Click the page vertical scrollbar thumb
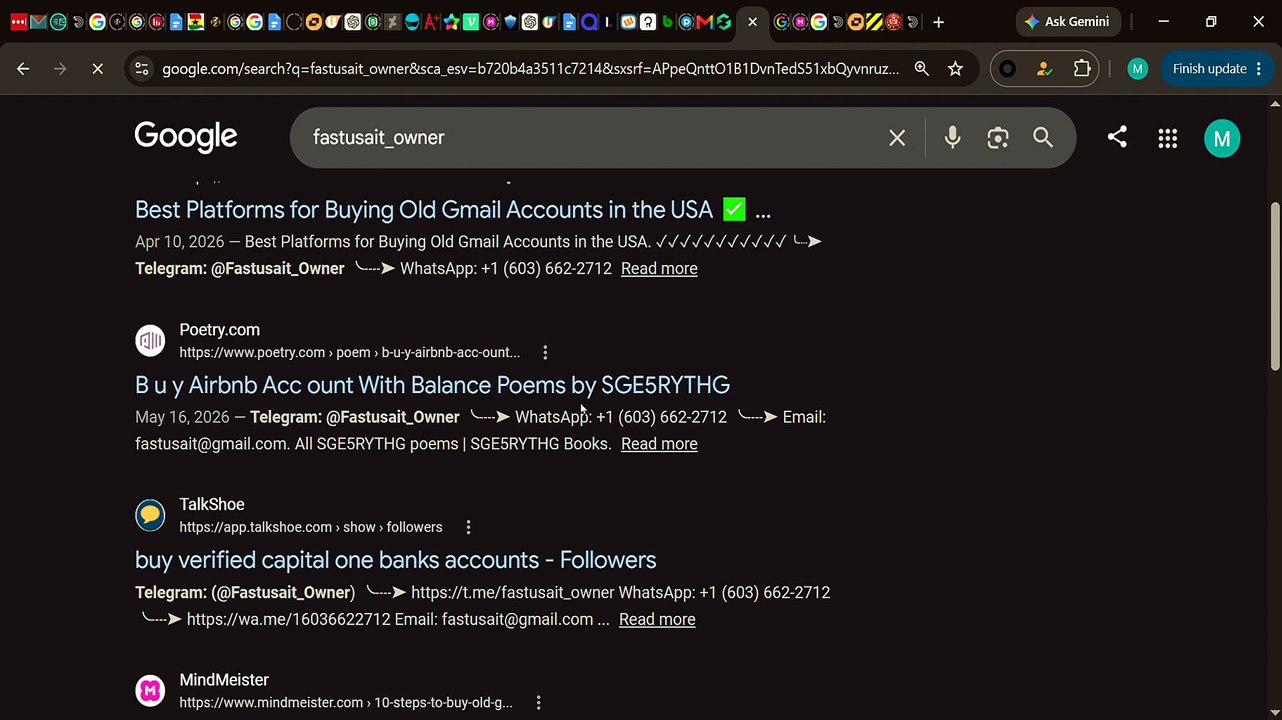Screen dimensions: 1282x720 (x=1275, y=286)
